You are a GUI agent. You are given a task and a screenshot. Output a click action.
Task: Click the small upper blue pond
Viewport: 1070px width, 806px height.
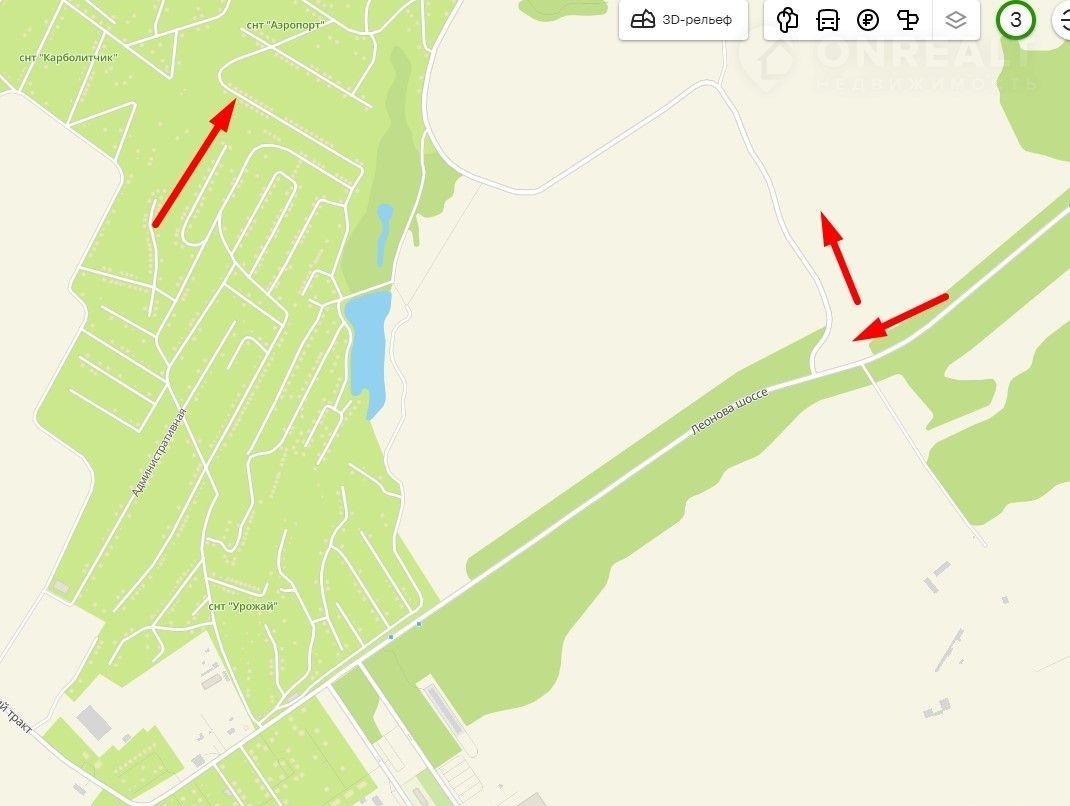[x=384, y=234]
